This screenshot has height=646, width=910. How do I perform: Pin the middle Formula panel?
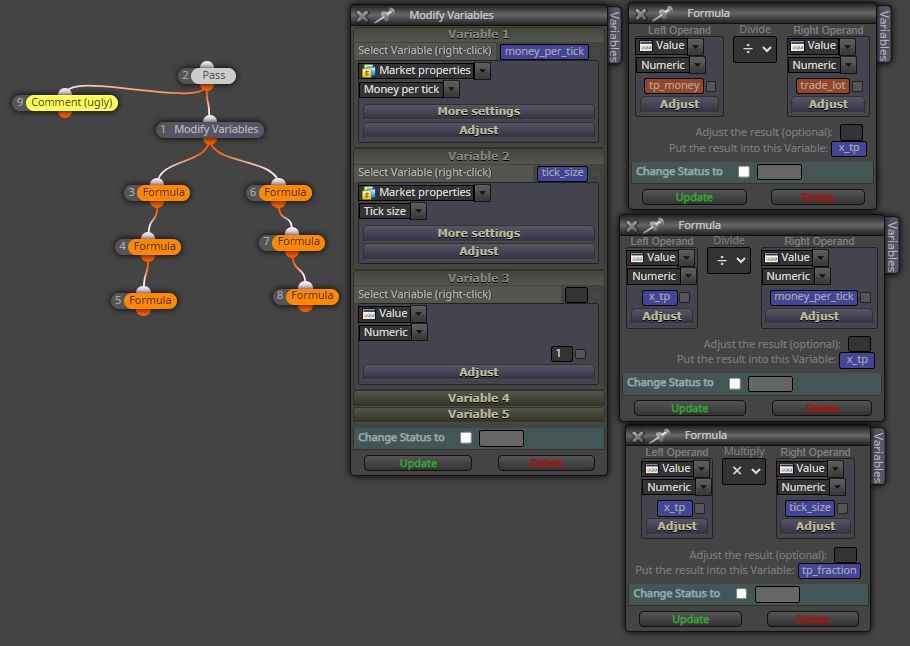pyautogui.click(x=653, y=225)
